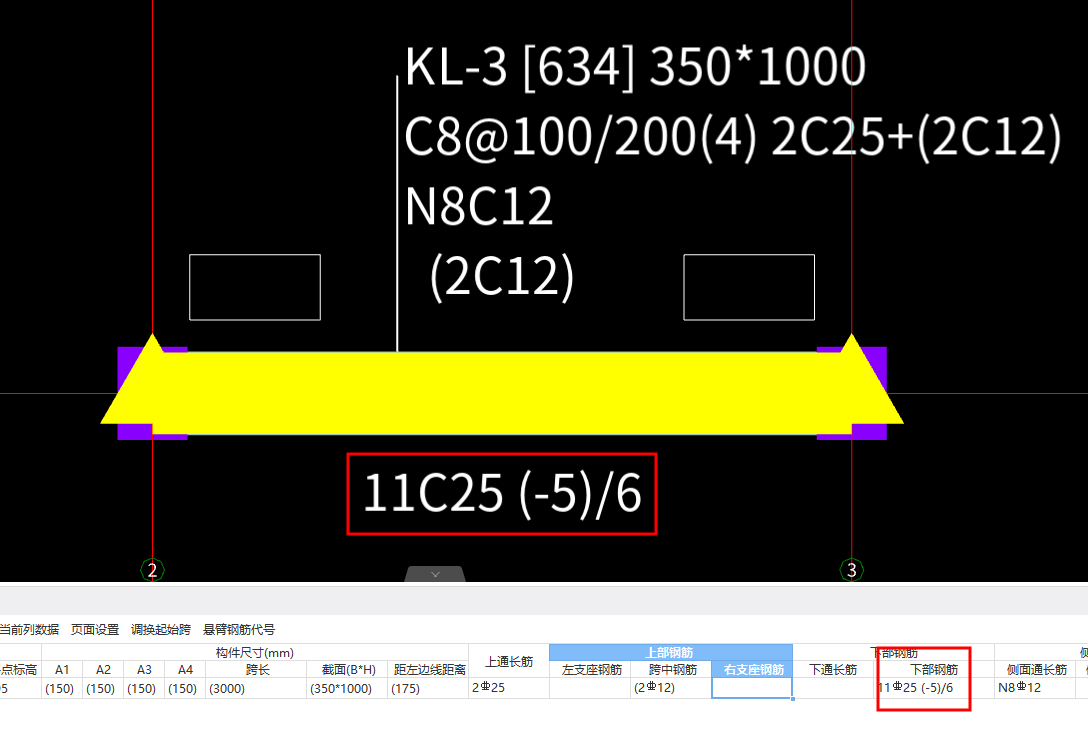Click the 侧面通长筋 column header

pyautogui.click(x=1036, y=669)
